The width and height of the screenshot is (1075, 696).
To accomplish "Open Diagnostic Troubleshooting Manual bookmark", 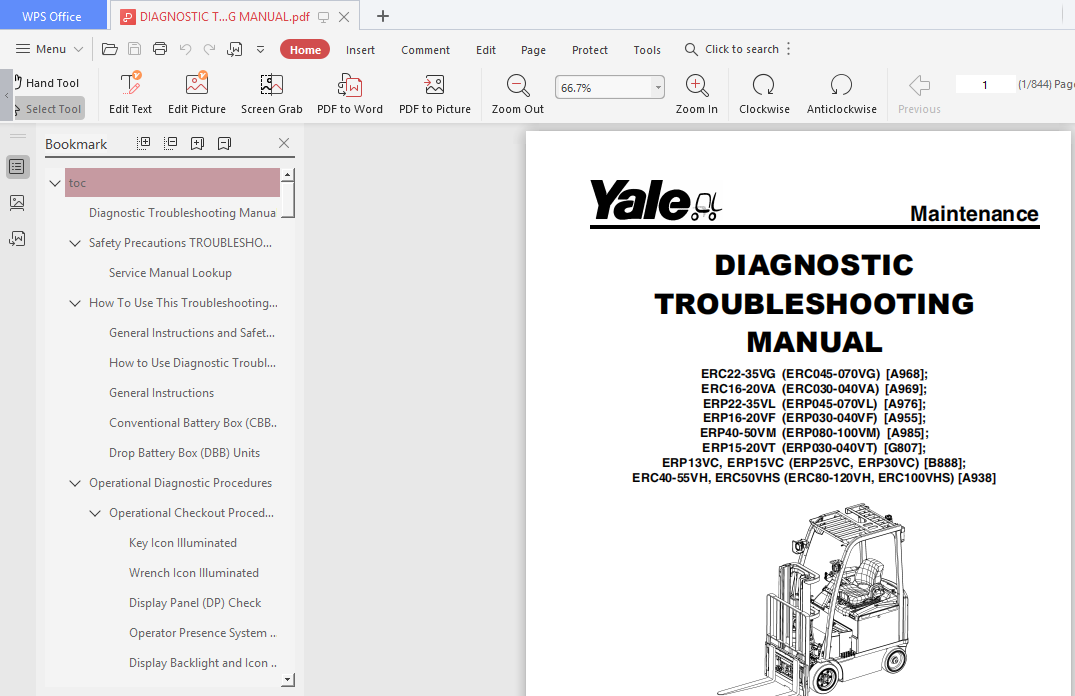I will [182, 213].
